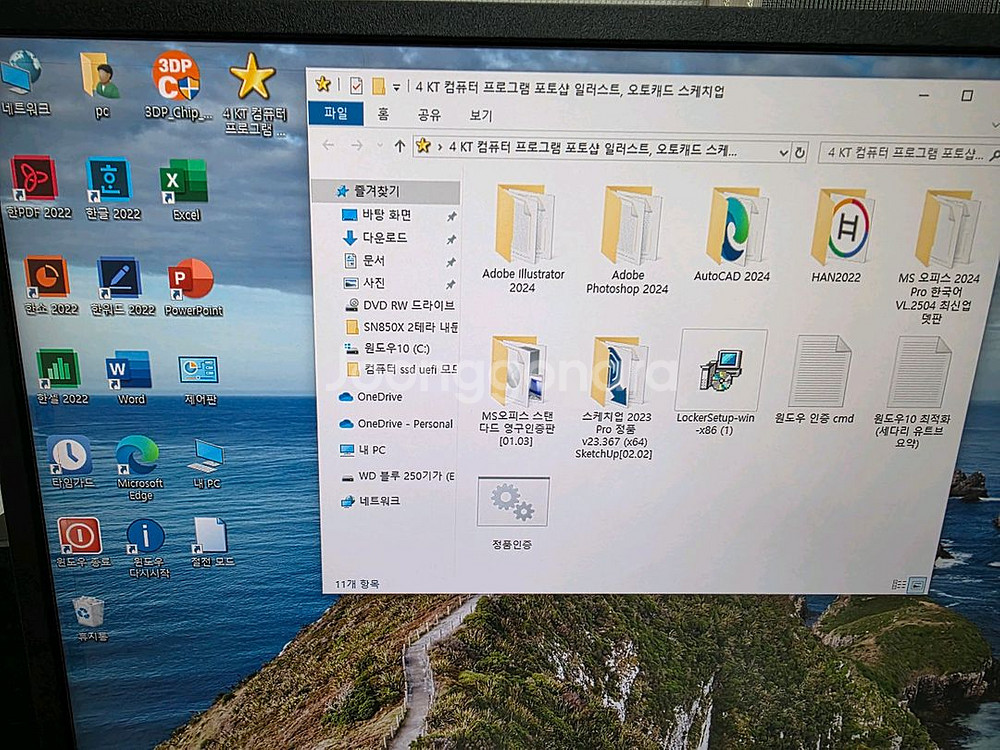1000x750 pixels.
Task: Open Microsoft Edge from the desktop
Action: click(x=139, y=467)
